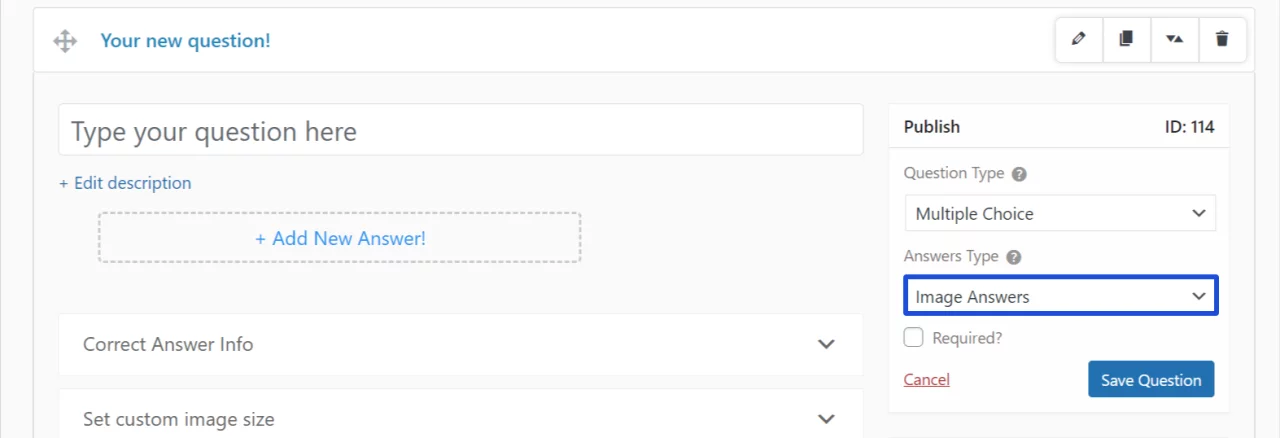The height and width of the screenshot is (438, 1280).
Task: Expand the Set custom image size section
Action: click(460, 419)
